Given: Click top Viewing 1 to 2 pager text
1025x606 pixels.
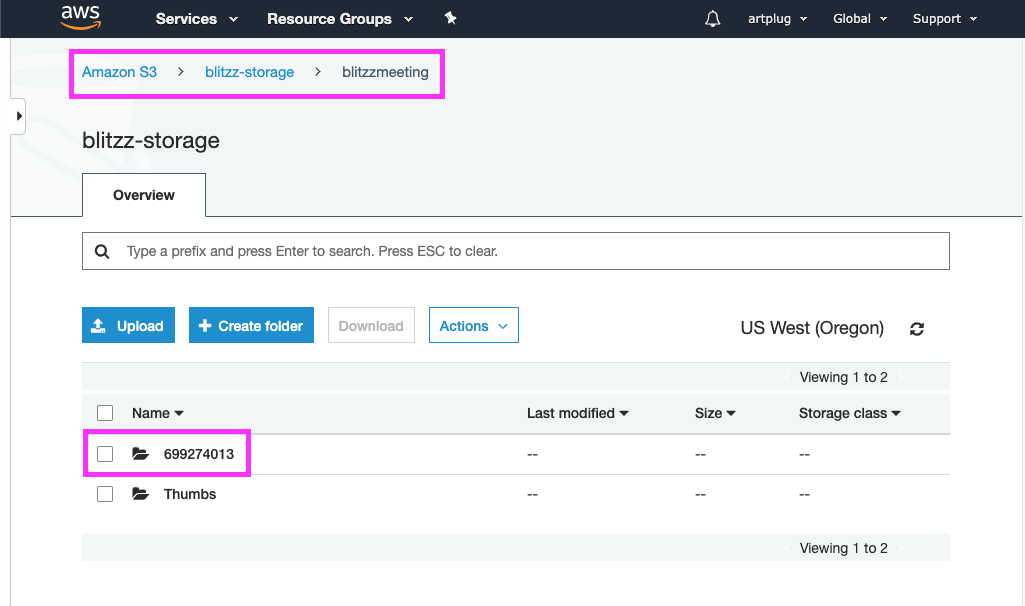Looking at the screenshot, I should click(x=843, y=377).
